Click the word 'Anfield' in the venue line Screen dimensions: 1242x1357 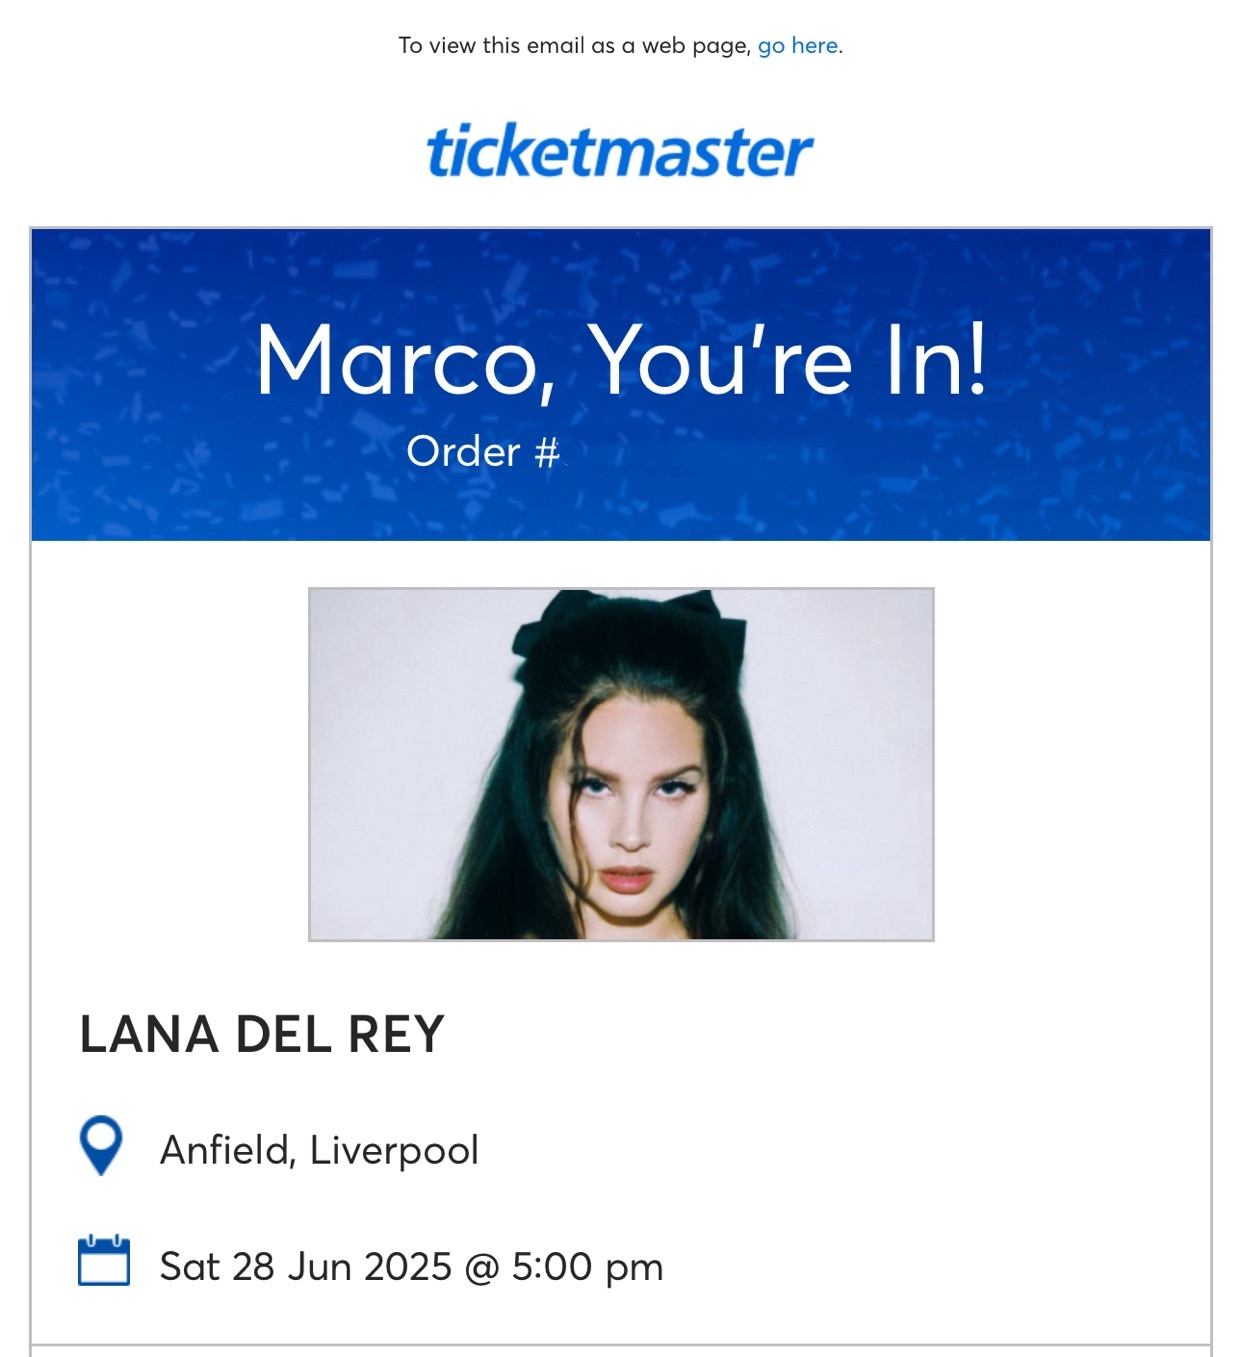coord(228,1150)
